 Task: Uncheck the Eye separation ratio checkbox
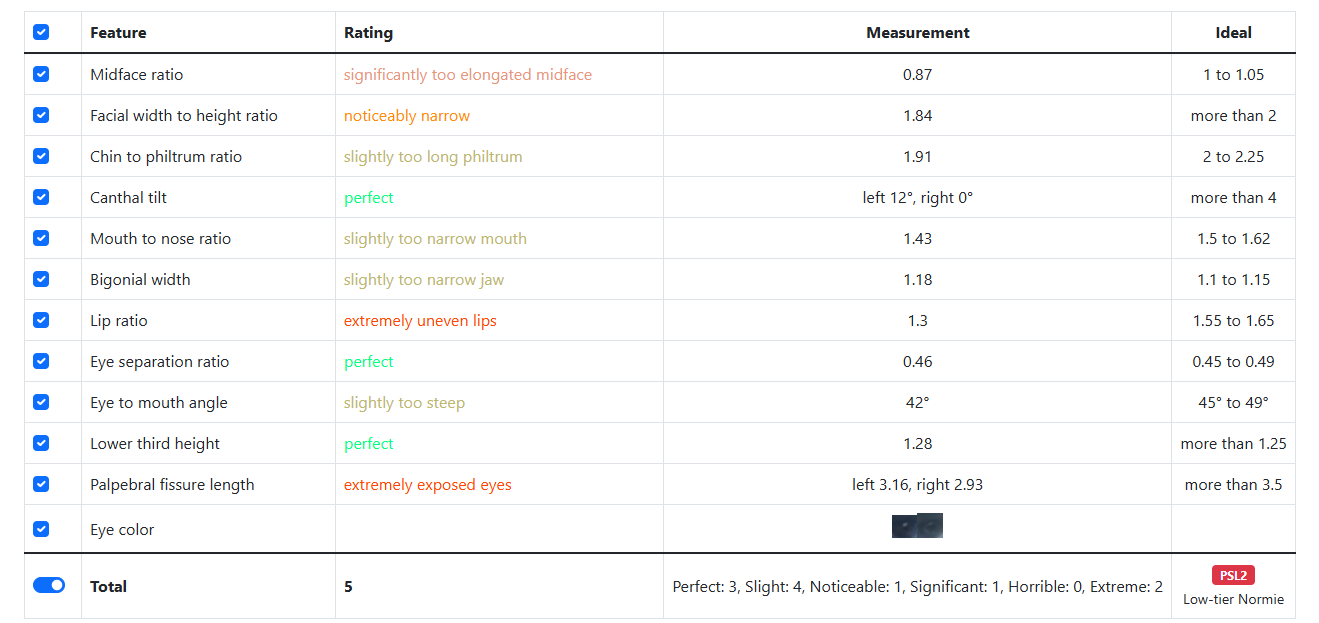(41, 361)
